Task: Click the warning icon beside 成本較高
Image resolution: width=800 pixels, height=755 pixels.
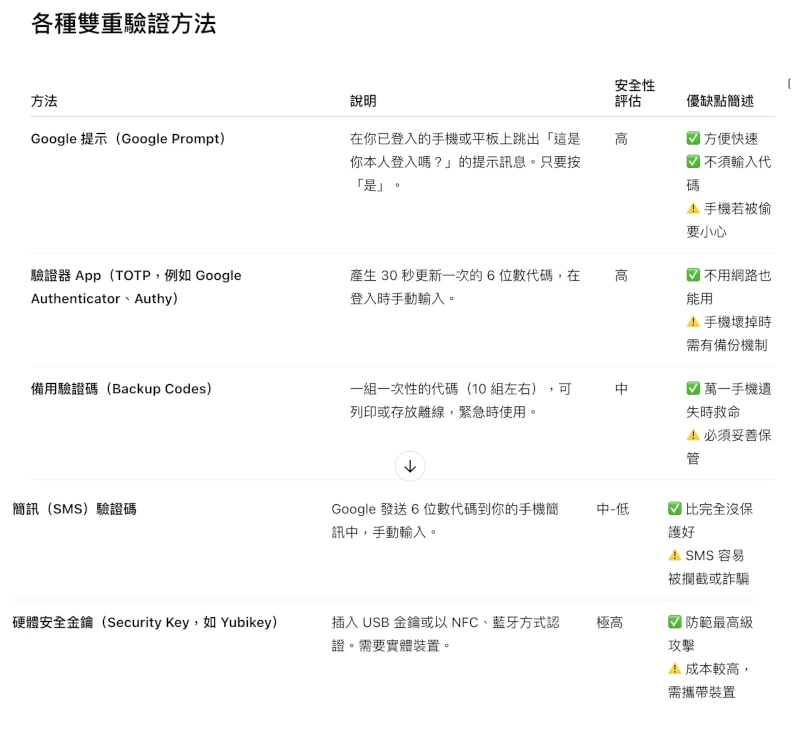Action: tap(675, 668)
